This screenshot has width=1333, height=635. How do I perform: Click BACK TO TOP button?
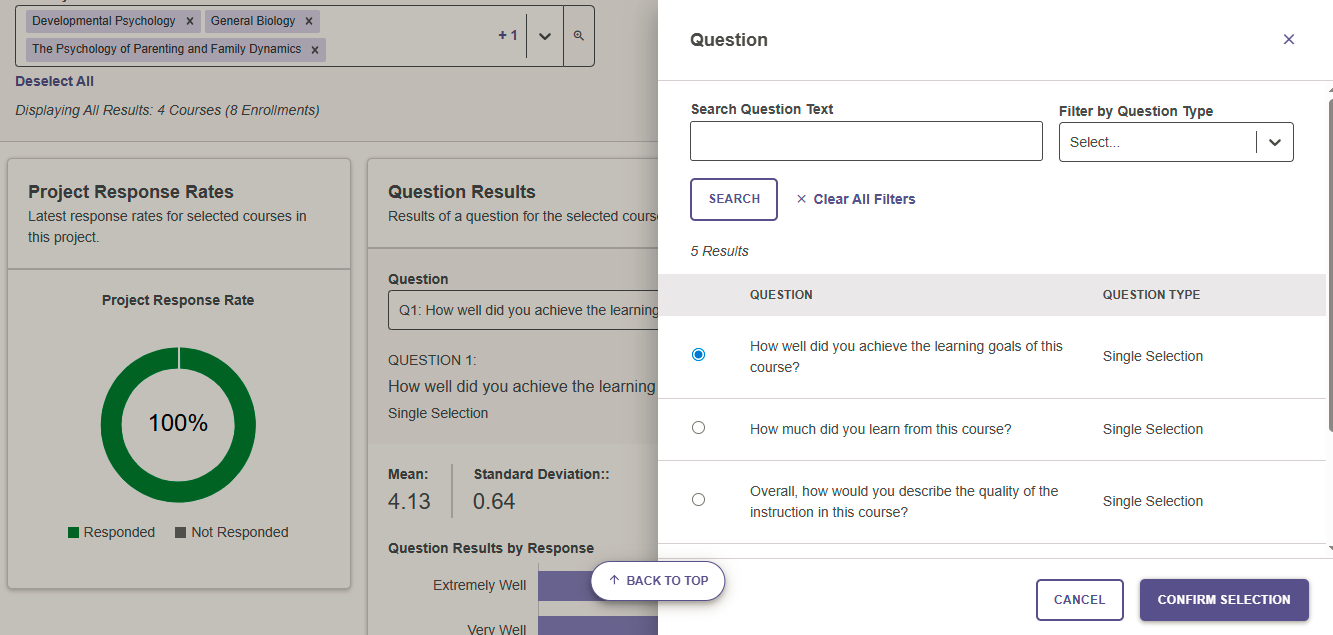click(658, 580)
